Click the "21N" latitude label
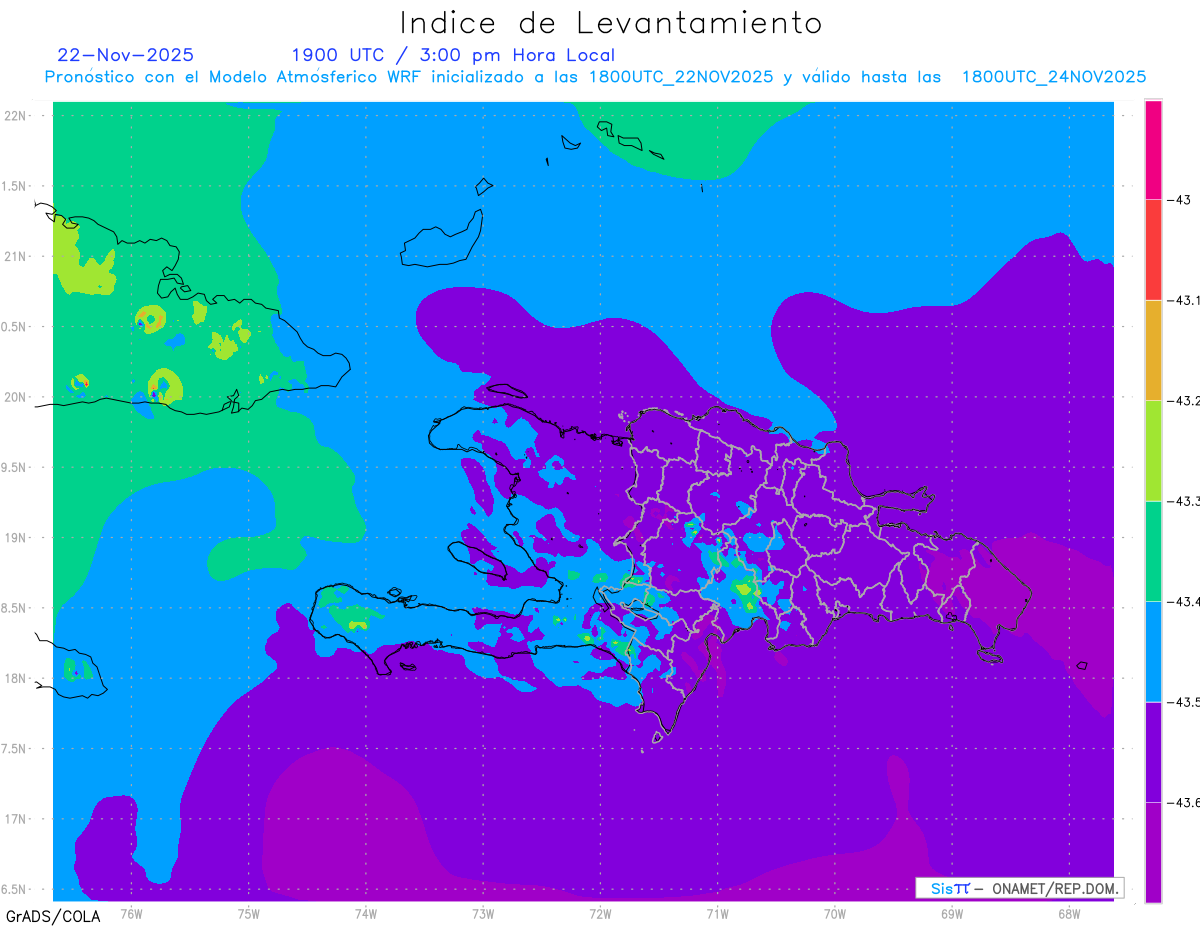Image resolution: width=1200 pixels, height=927 pixels. coord(15,256)
